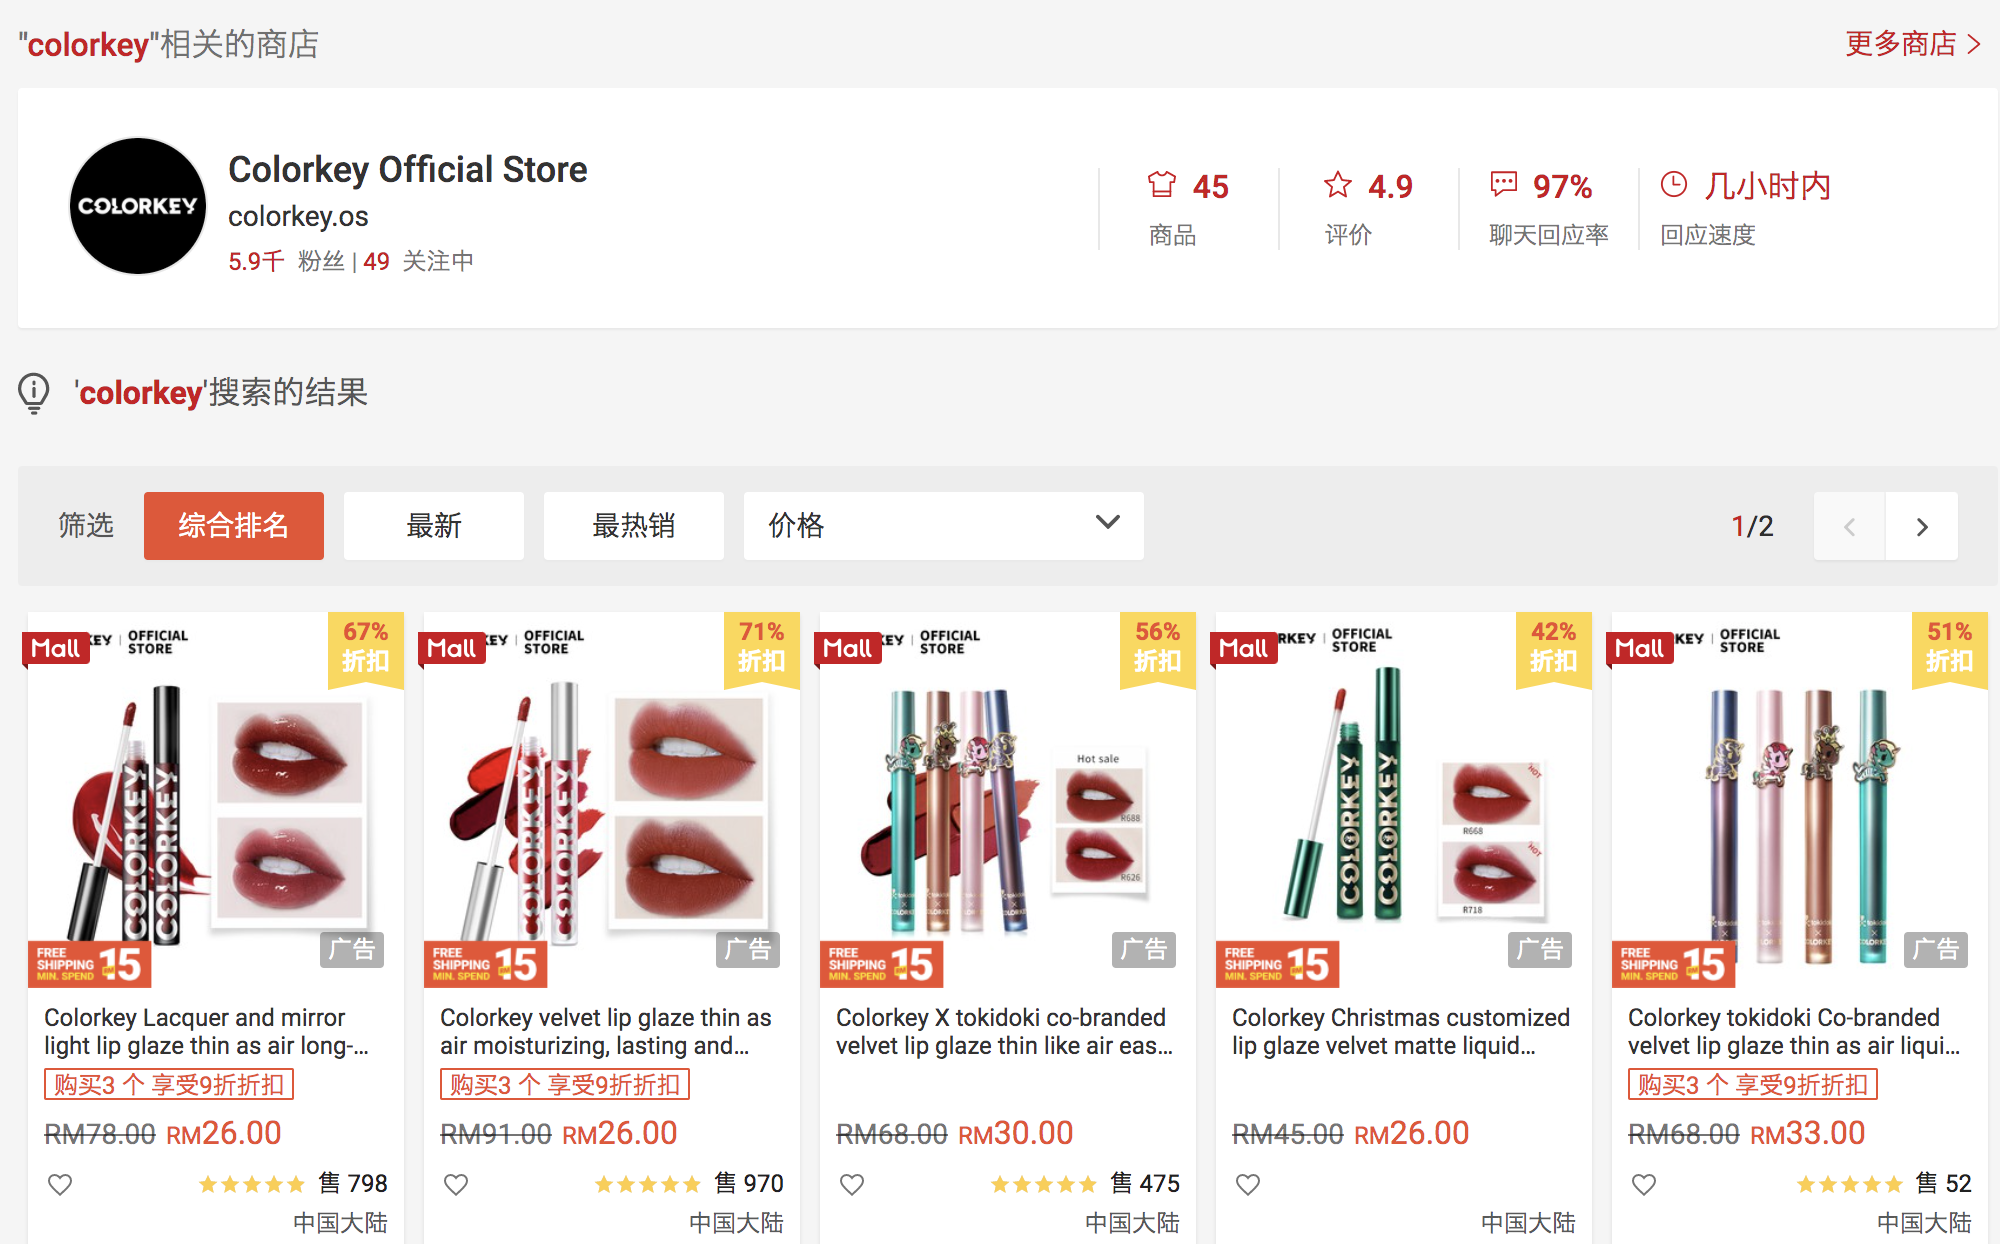
Task: Click the Colorkey store logo avatar
Action: pyautogui.click(x=138, y=206)
